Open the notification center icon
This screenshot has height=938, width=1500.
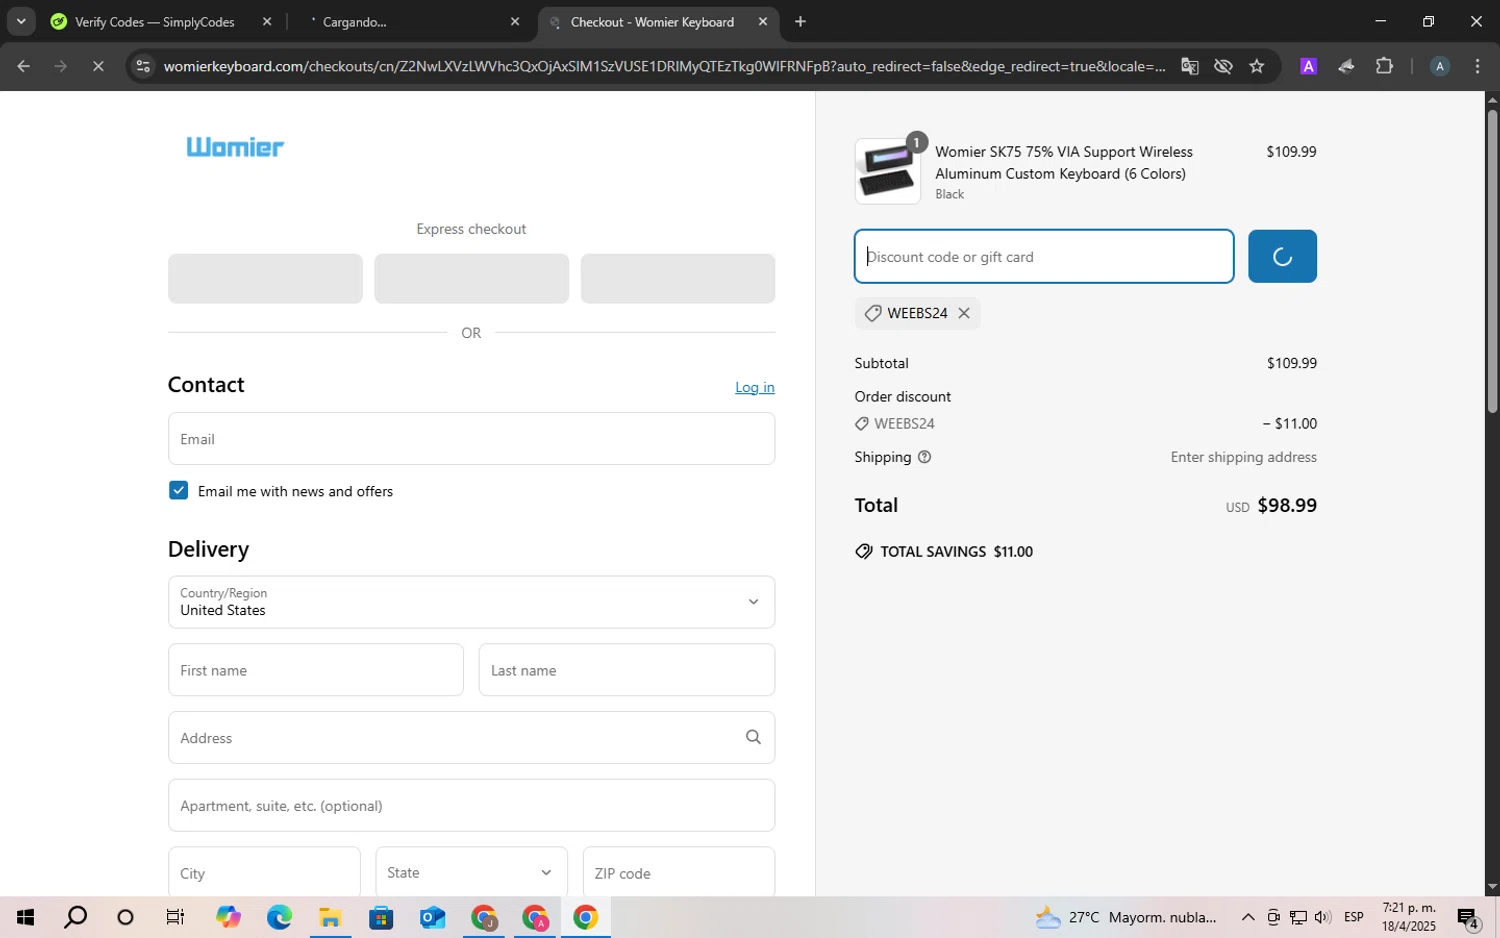coord(1468,917)
